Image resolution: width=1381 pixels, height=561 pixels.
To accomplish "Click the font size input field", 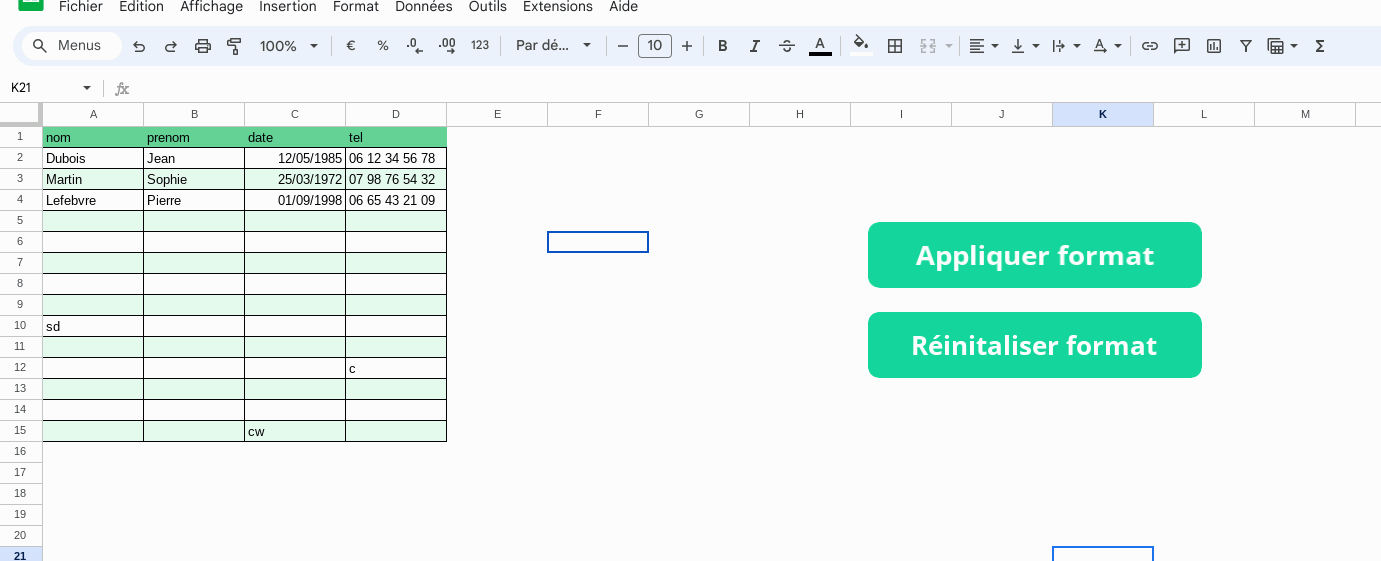I will click(x=655, y=46).
